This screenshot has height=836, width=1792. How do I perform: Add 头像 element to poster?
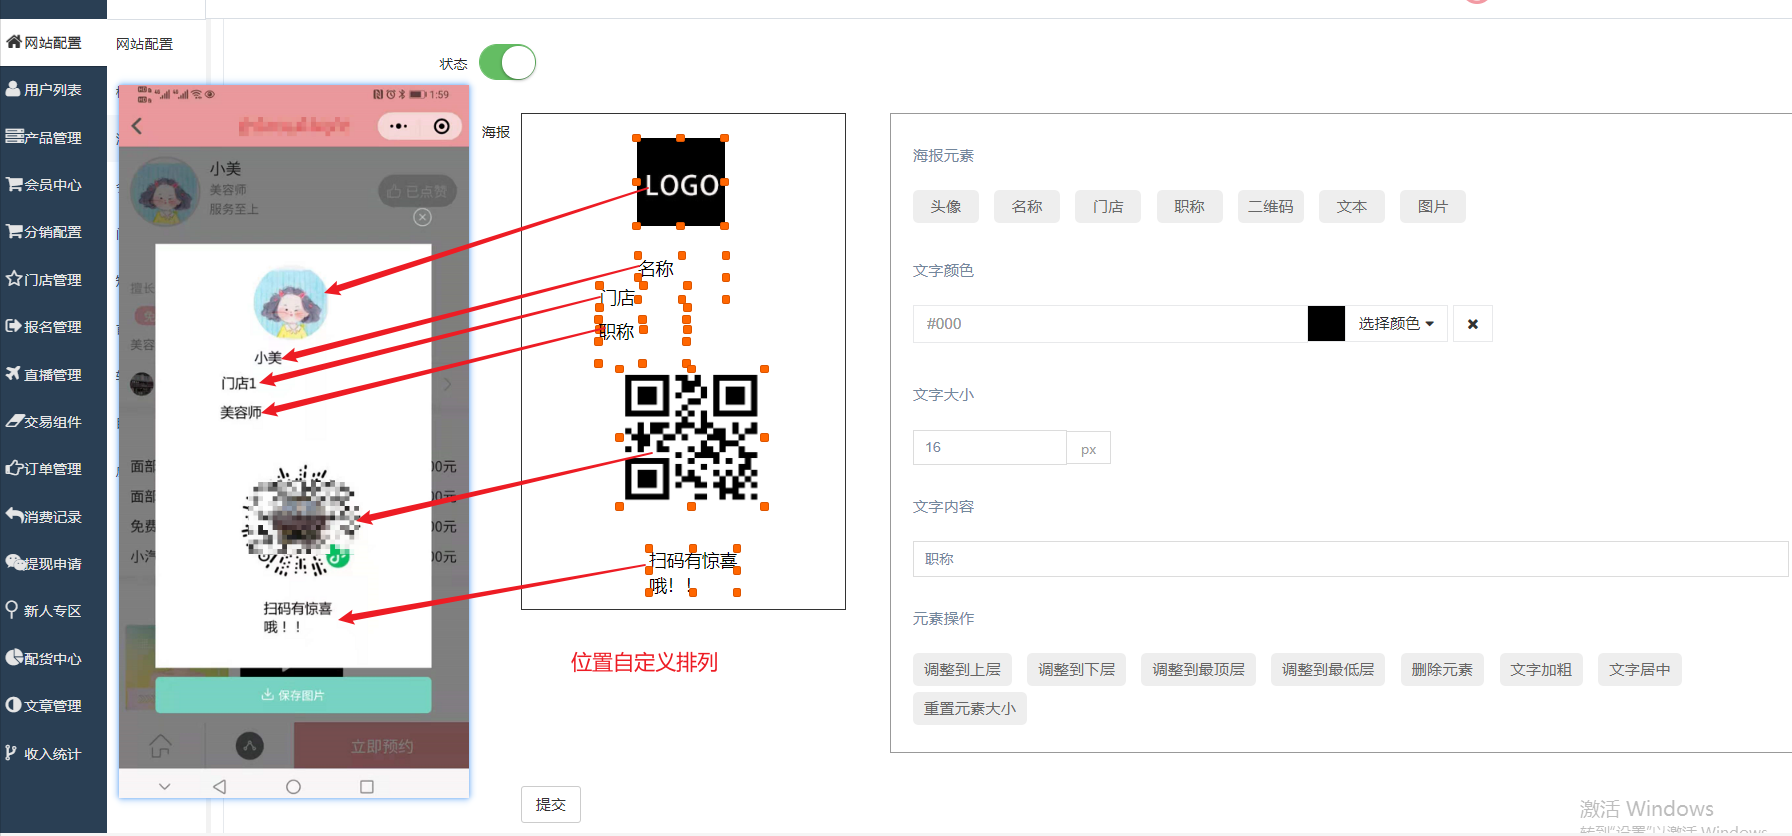coord(946,206)
